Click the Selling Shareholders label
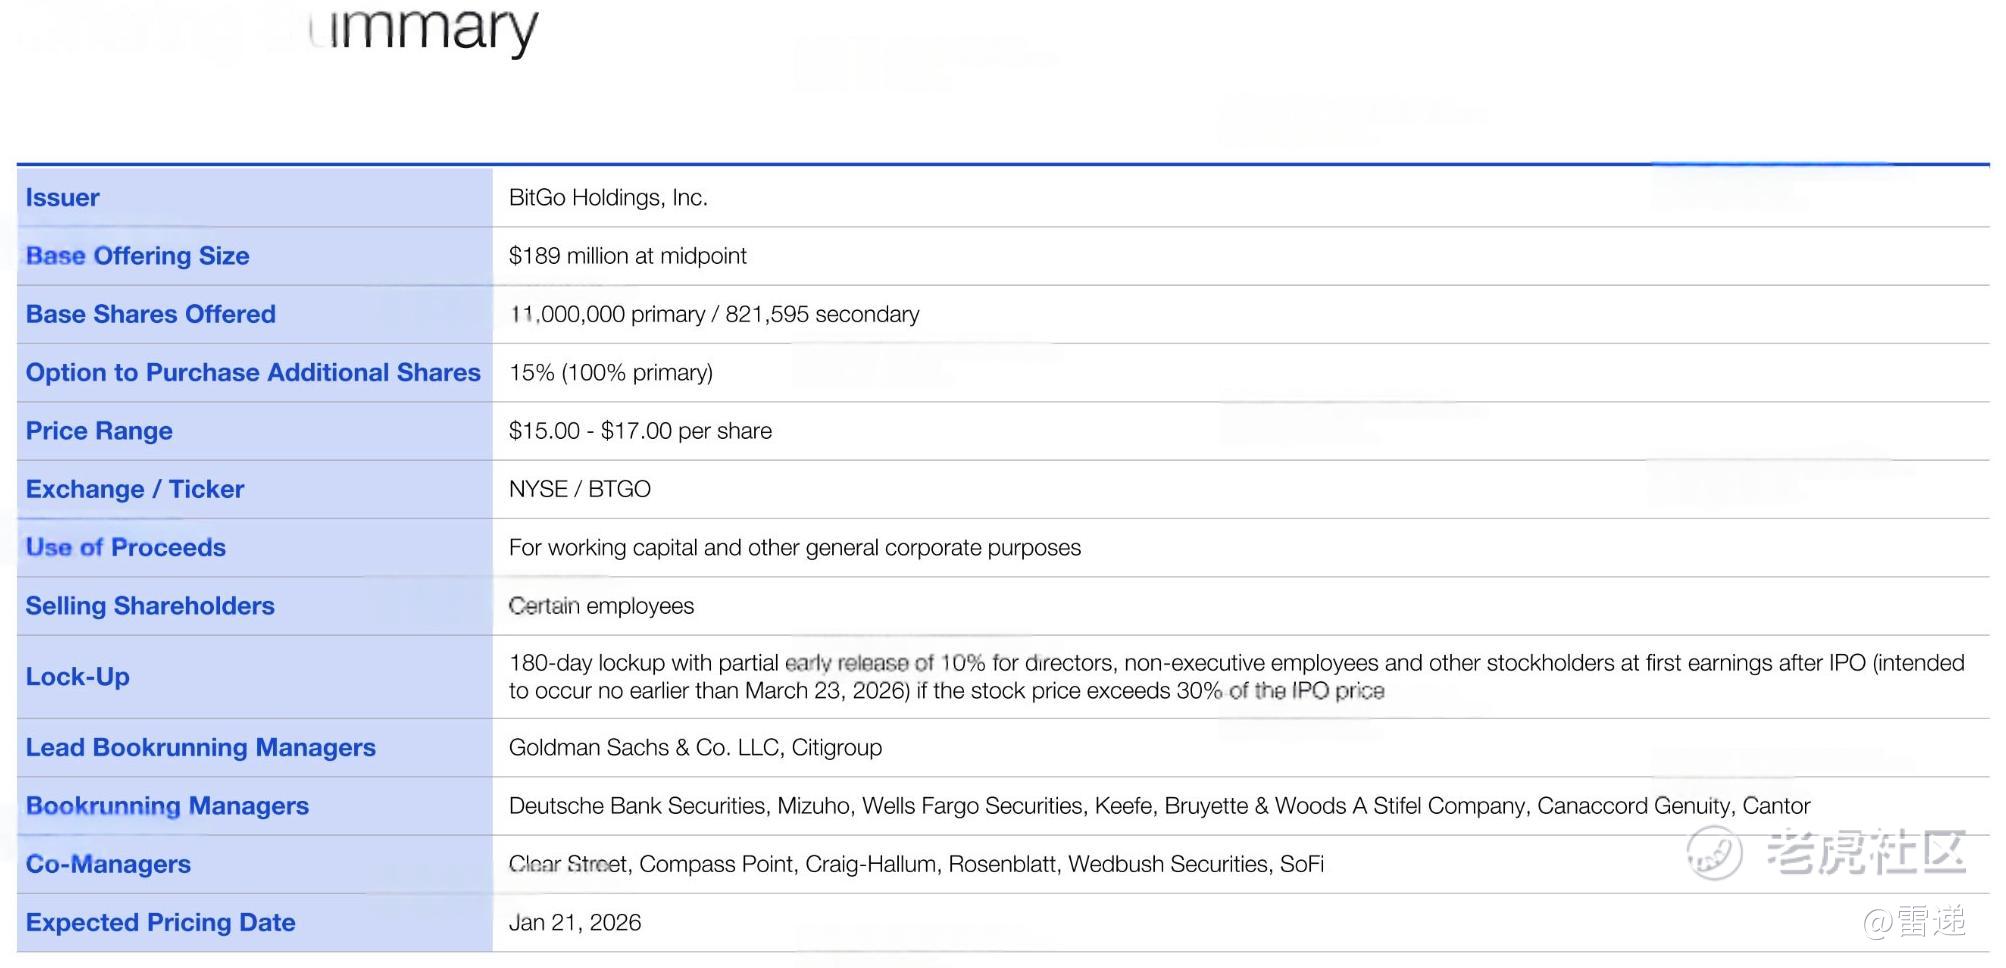The height and width of the screenshot is (968, 2006). (x=150, y=606)
